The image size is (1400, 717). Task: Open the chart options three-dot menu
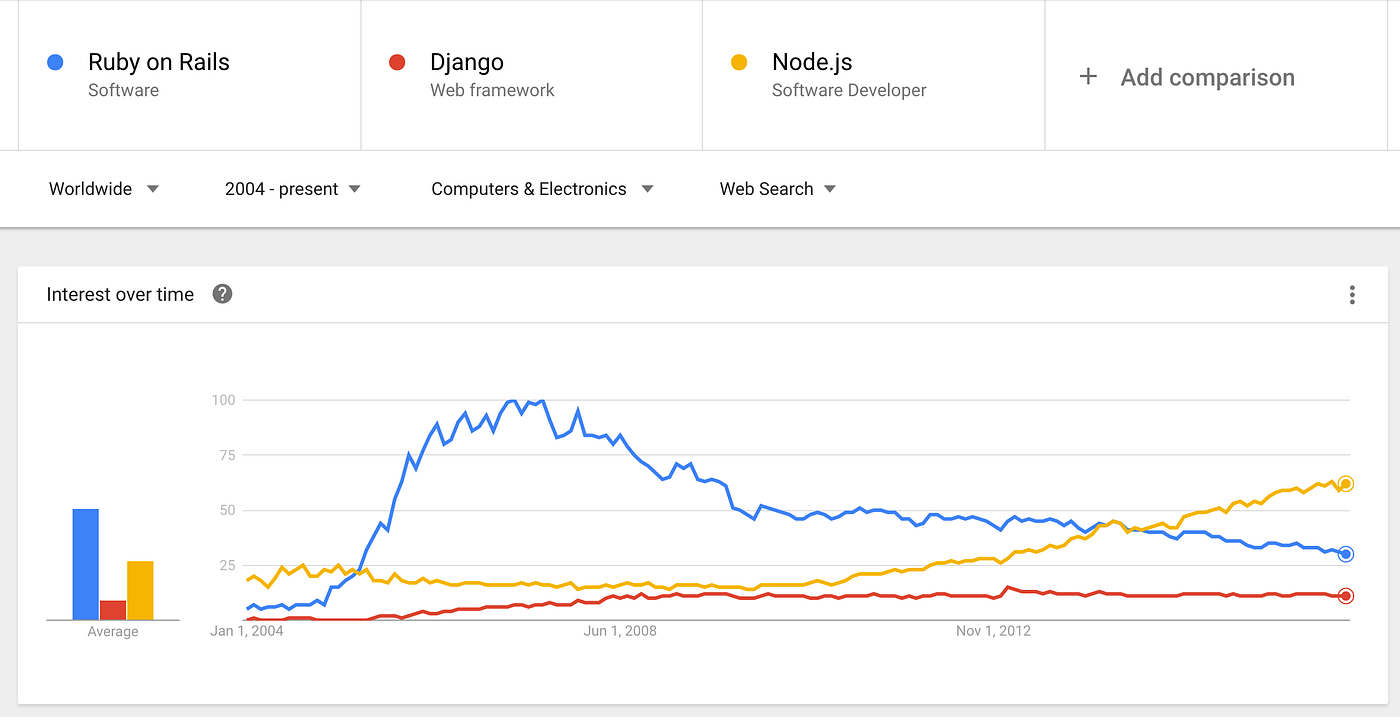[x=1352, y=295]
